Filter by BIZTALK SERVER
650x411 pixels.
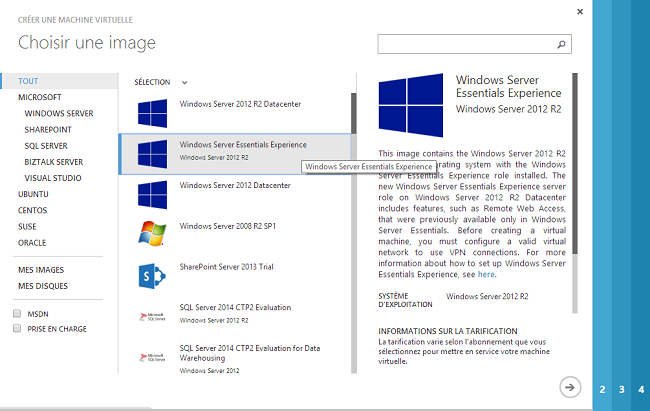click(x=53, y=162)
